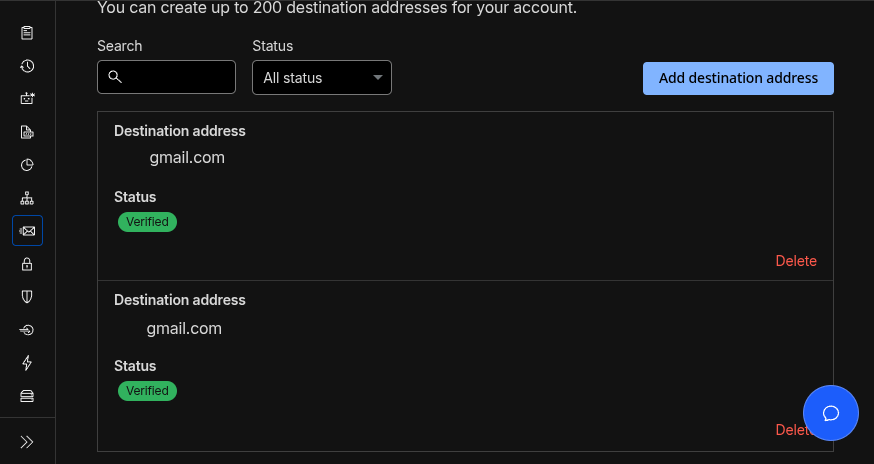Click the shield Security sidebar icon
874x464 pixels.
click(x=27, y=297)
